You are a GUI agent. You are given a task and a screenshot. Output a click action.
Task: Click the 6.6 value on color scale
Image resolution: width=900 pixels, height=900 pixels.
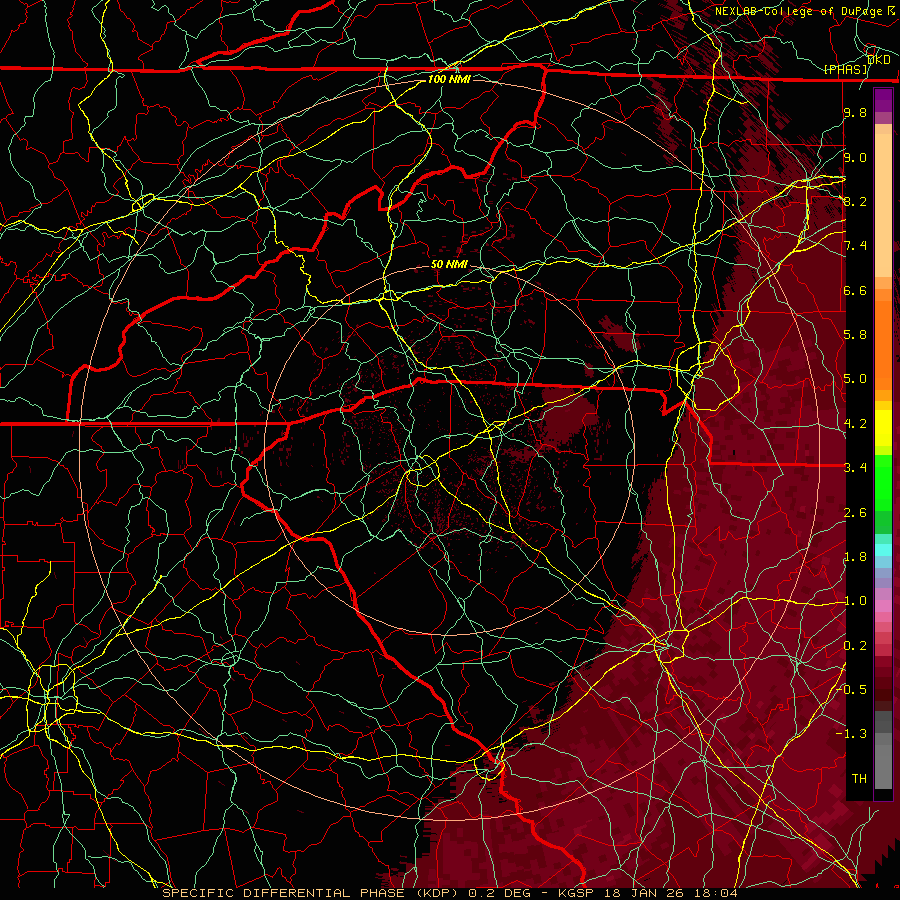(855, 290)
